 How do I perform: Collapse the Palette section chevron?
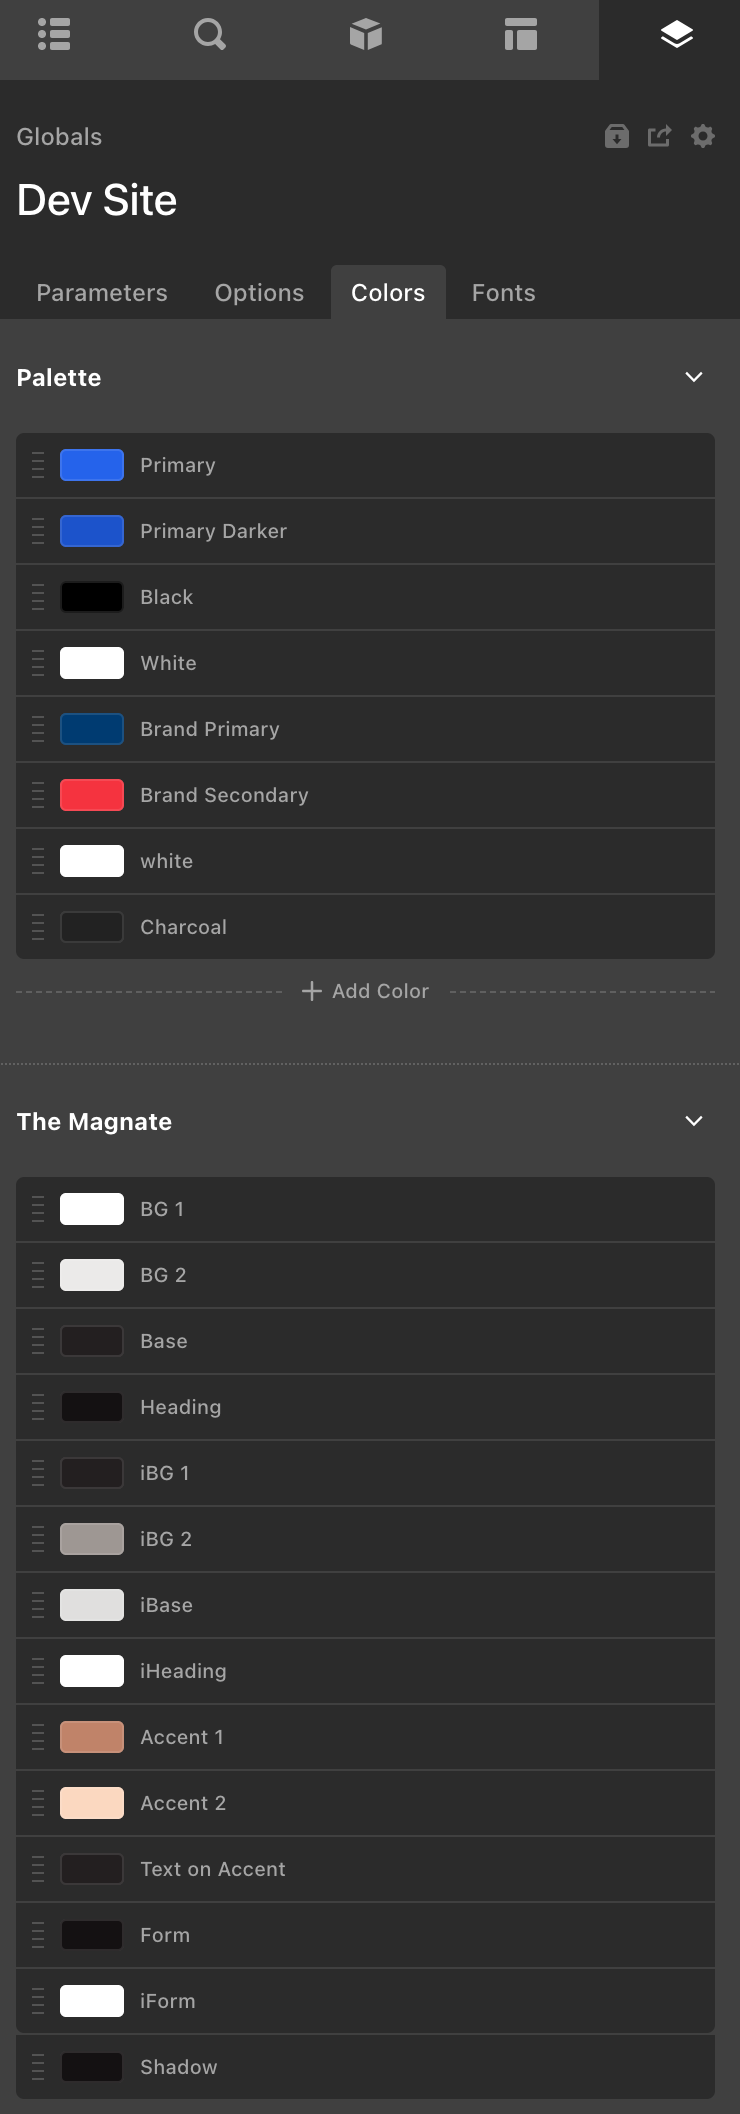click(x=694, y=377)
